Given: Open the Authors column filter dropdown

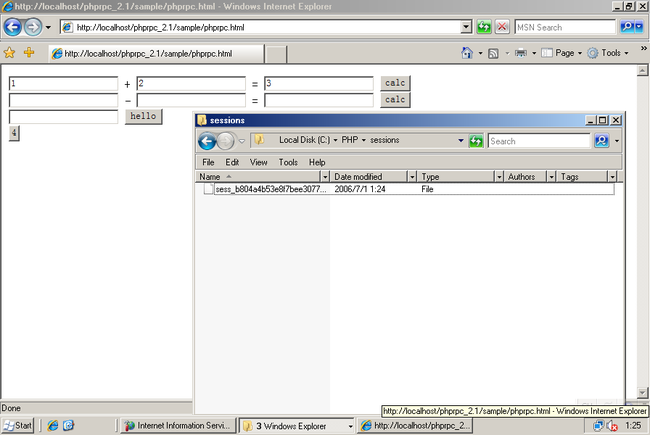Looking at the screenshot, I should [x=551, y=177].
